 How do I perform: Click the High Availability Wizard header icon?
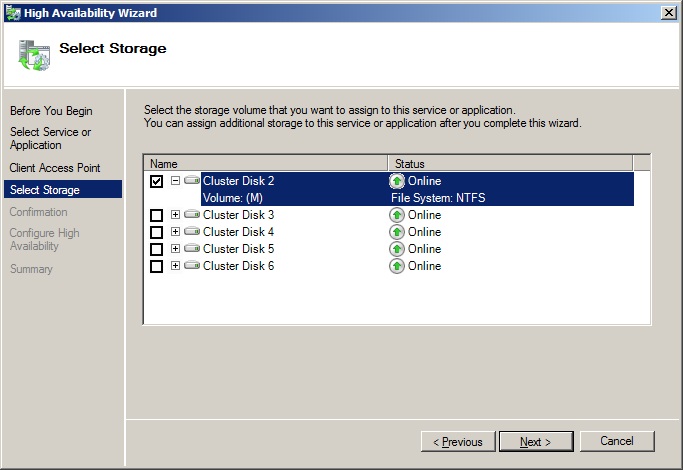point(33,52)
